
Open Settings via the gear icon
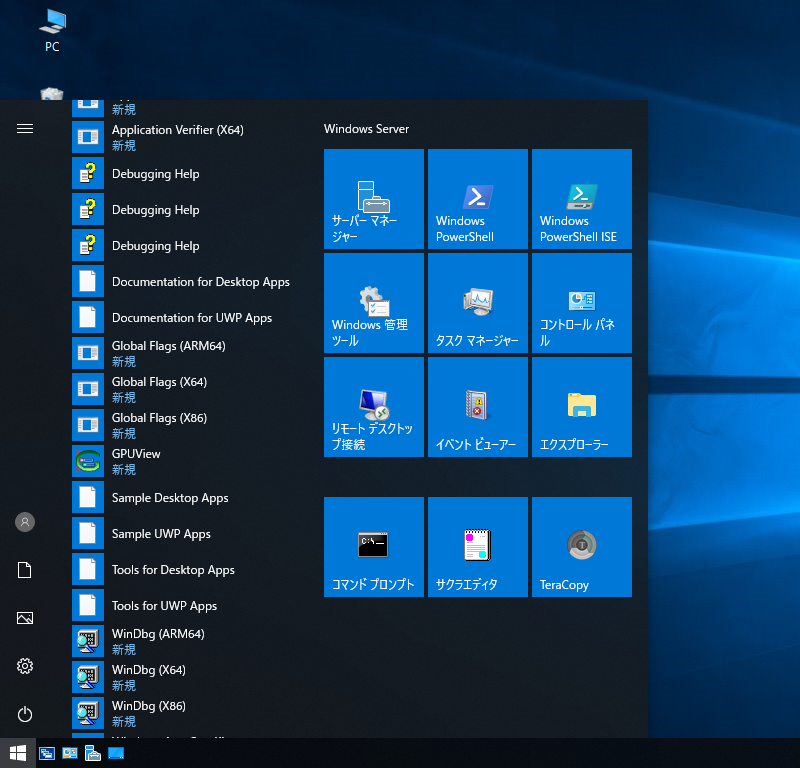[x=24, y=666]
